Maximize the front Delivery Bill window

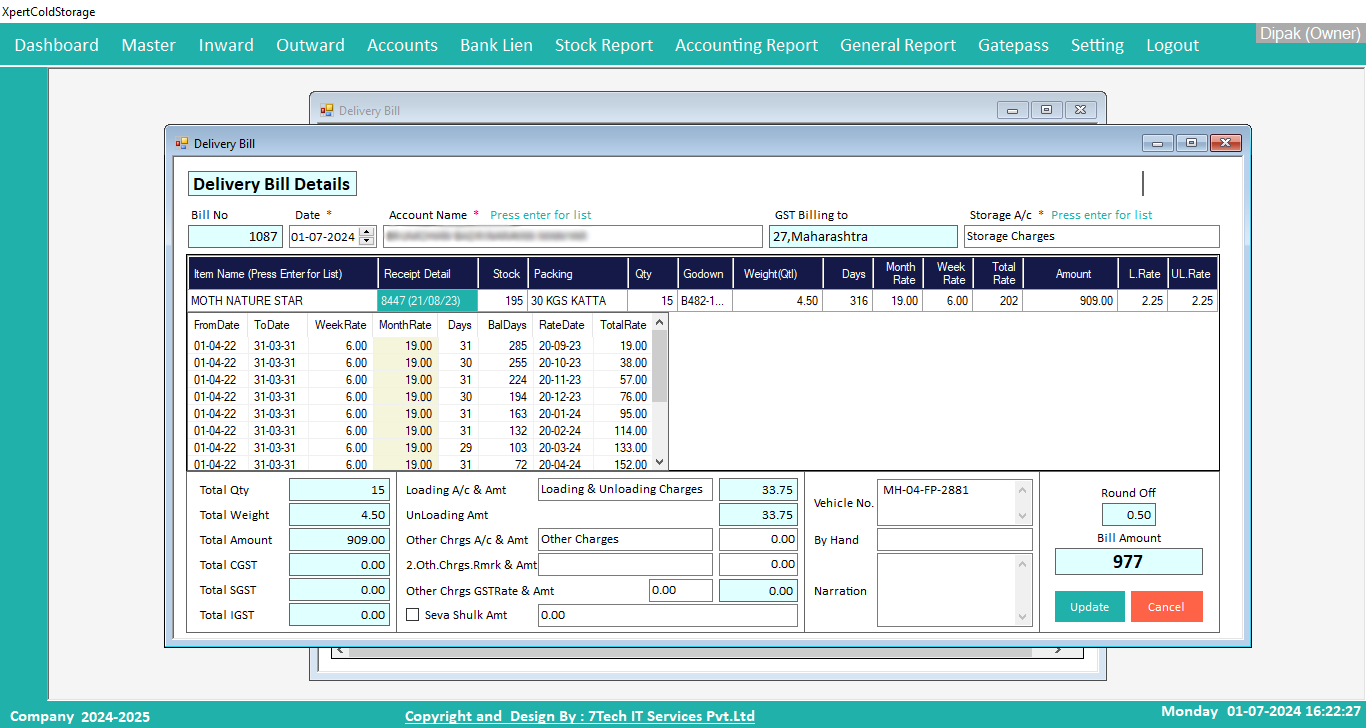[x=1190, y=143]
